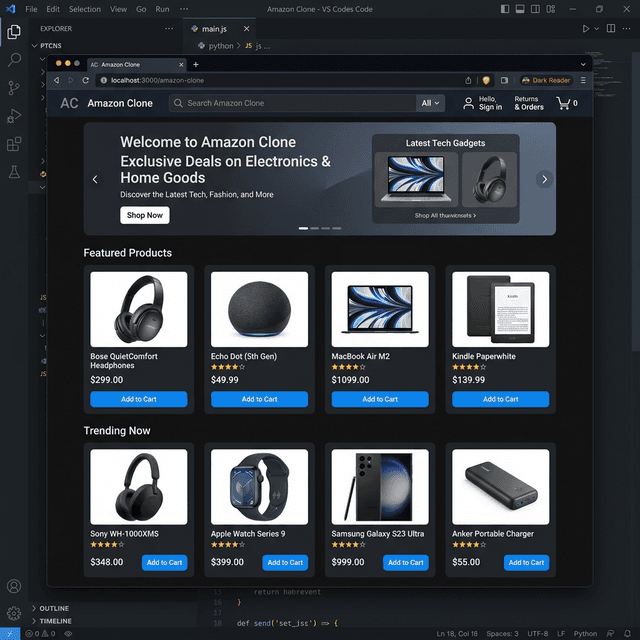Image resolution: width=640 pixels, height=640 pixels.
Task: Open the Accounts icon in activity bar
Action: tap(14, 586)
